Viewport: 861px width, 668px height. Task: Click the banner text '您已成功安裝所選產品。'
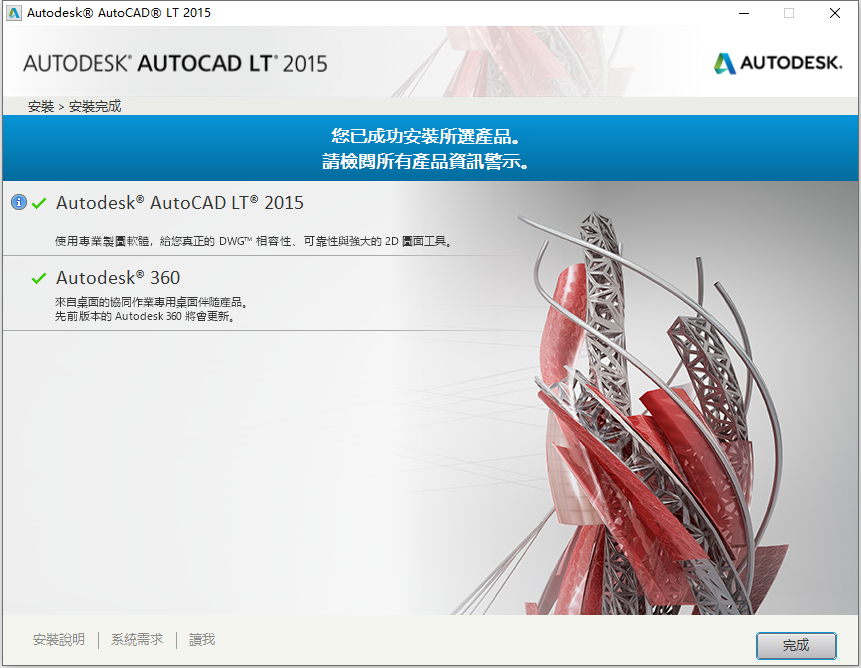point(426,136)
